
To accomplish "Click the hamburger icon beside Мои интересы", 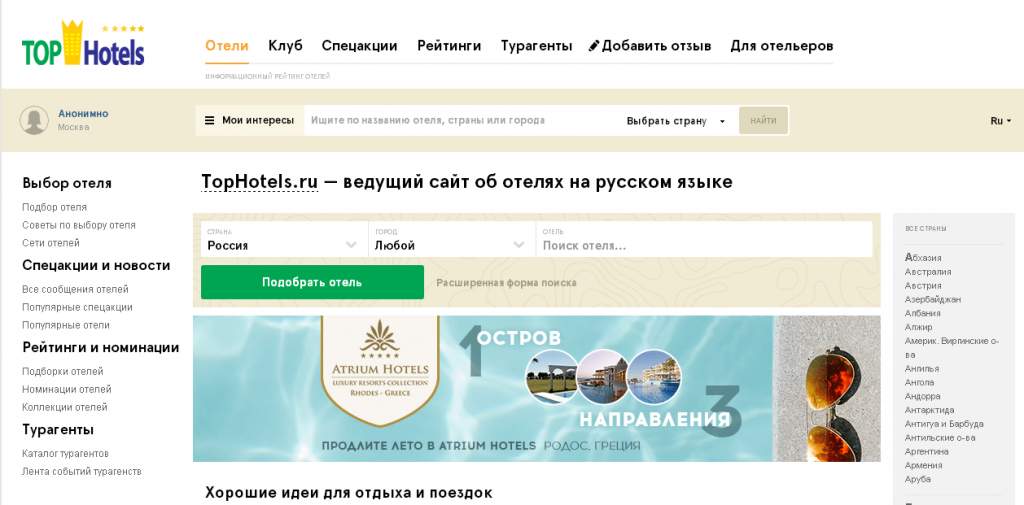I will pyautogui.click(x=210, y=120).
